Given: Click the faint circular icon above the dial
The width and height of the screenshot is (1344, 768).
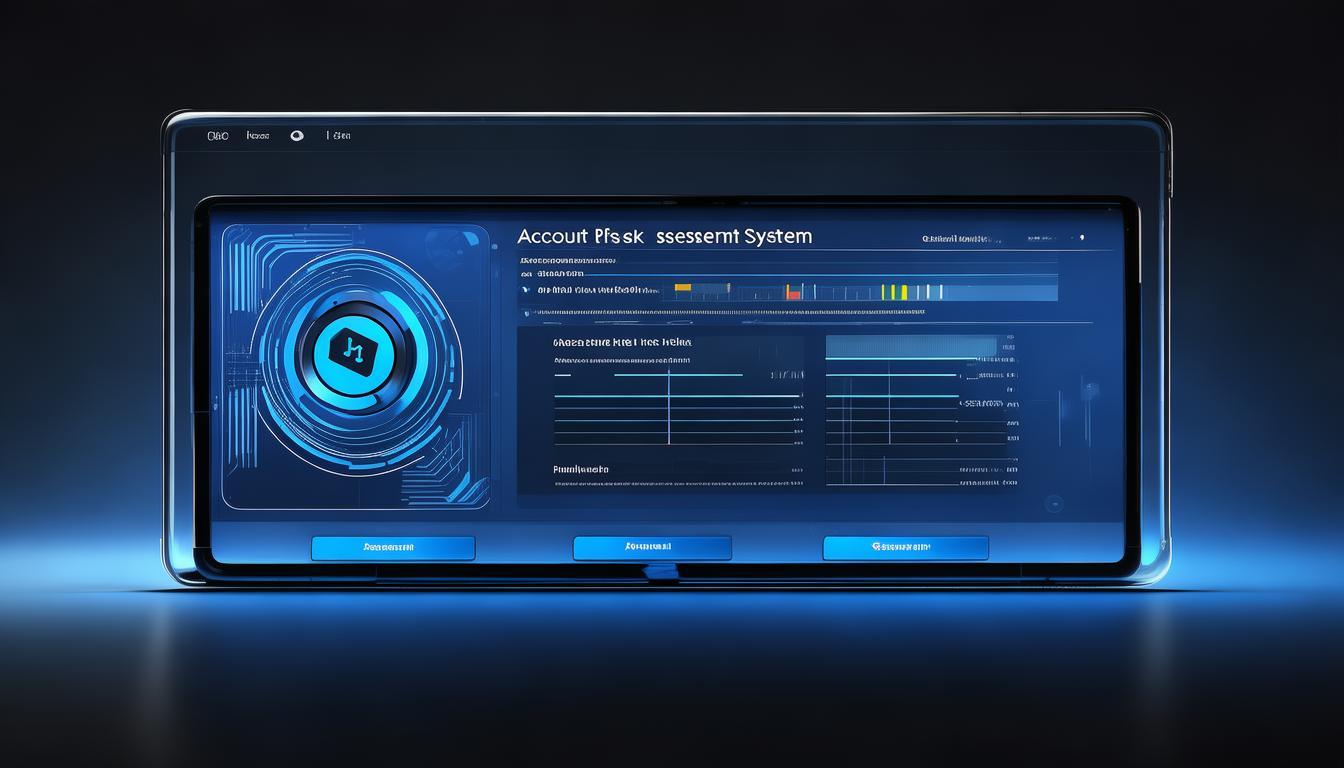Looking at the screenshot, I should pyautogui.click(x=455, y=246).
